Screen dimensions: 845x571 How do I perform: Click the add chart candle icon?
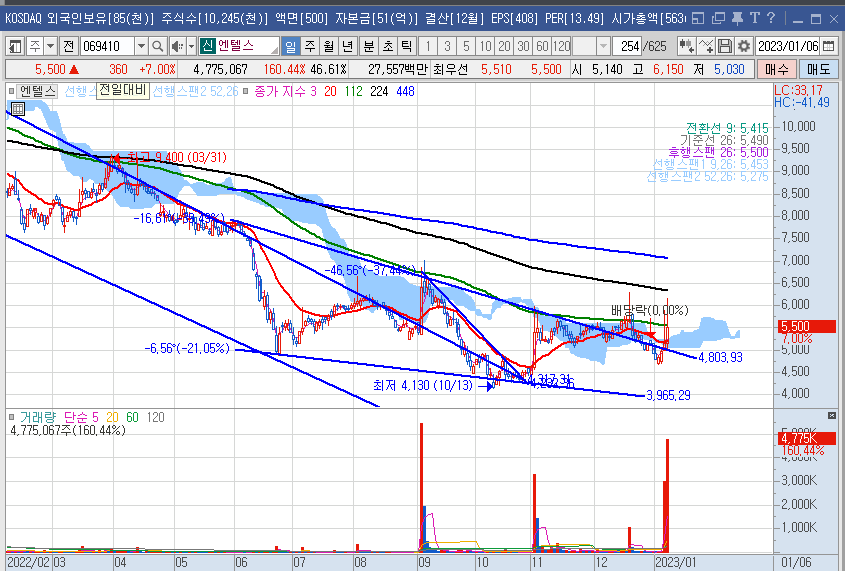pos(686,46)
